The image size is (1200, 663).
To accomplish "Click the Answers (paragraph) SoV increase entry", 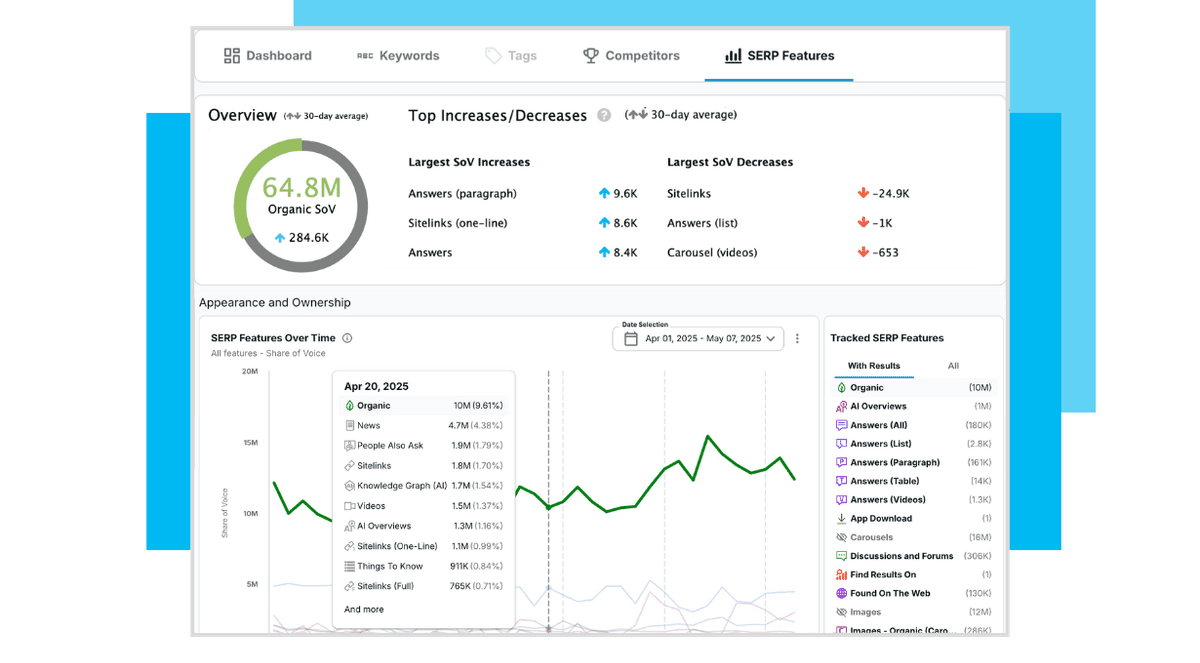I will (462, 194).
